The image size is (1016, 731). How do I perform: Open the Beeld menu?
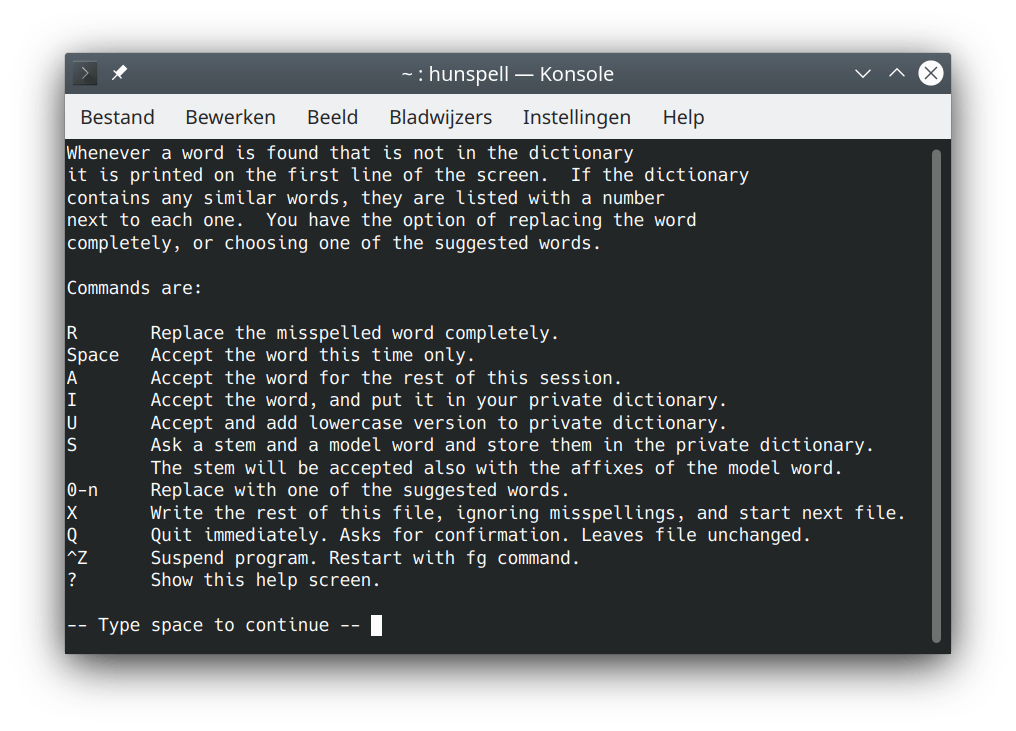[332, 117]
